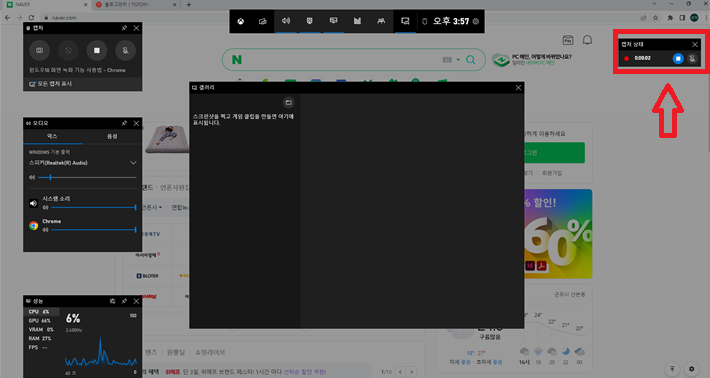Open the Xbox icon in Game Bar
The image size is (710, 378).
[x=241, y=21]
